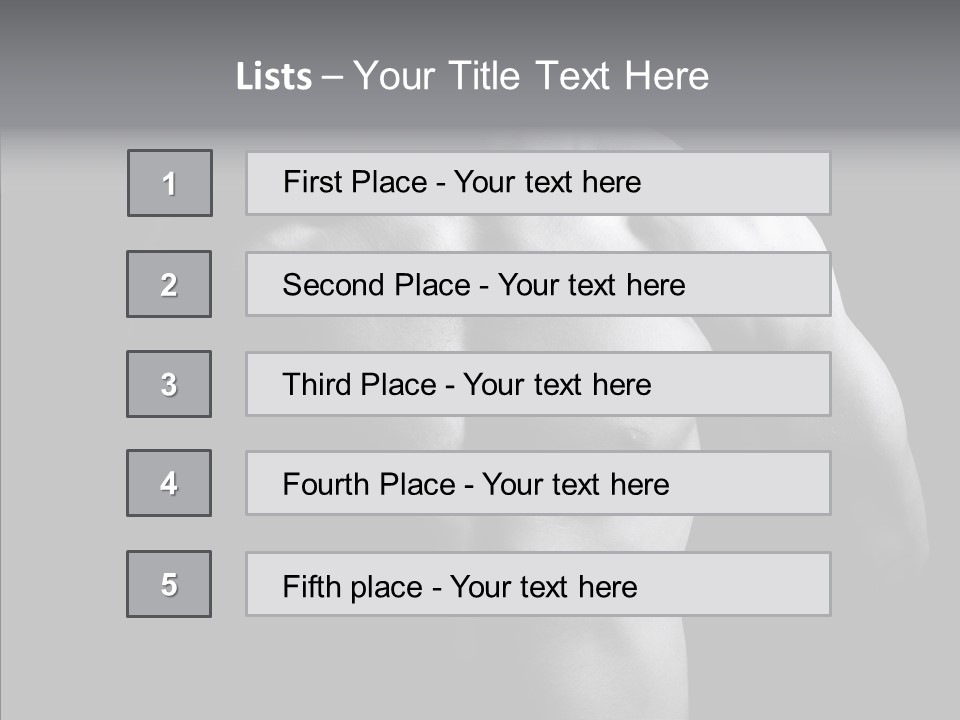
Task: Select the 'Your Title Text Here' heading text
Action: (531, 76)
